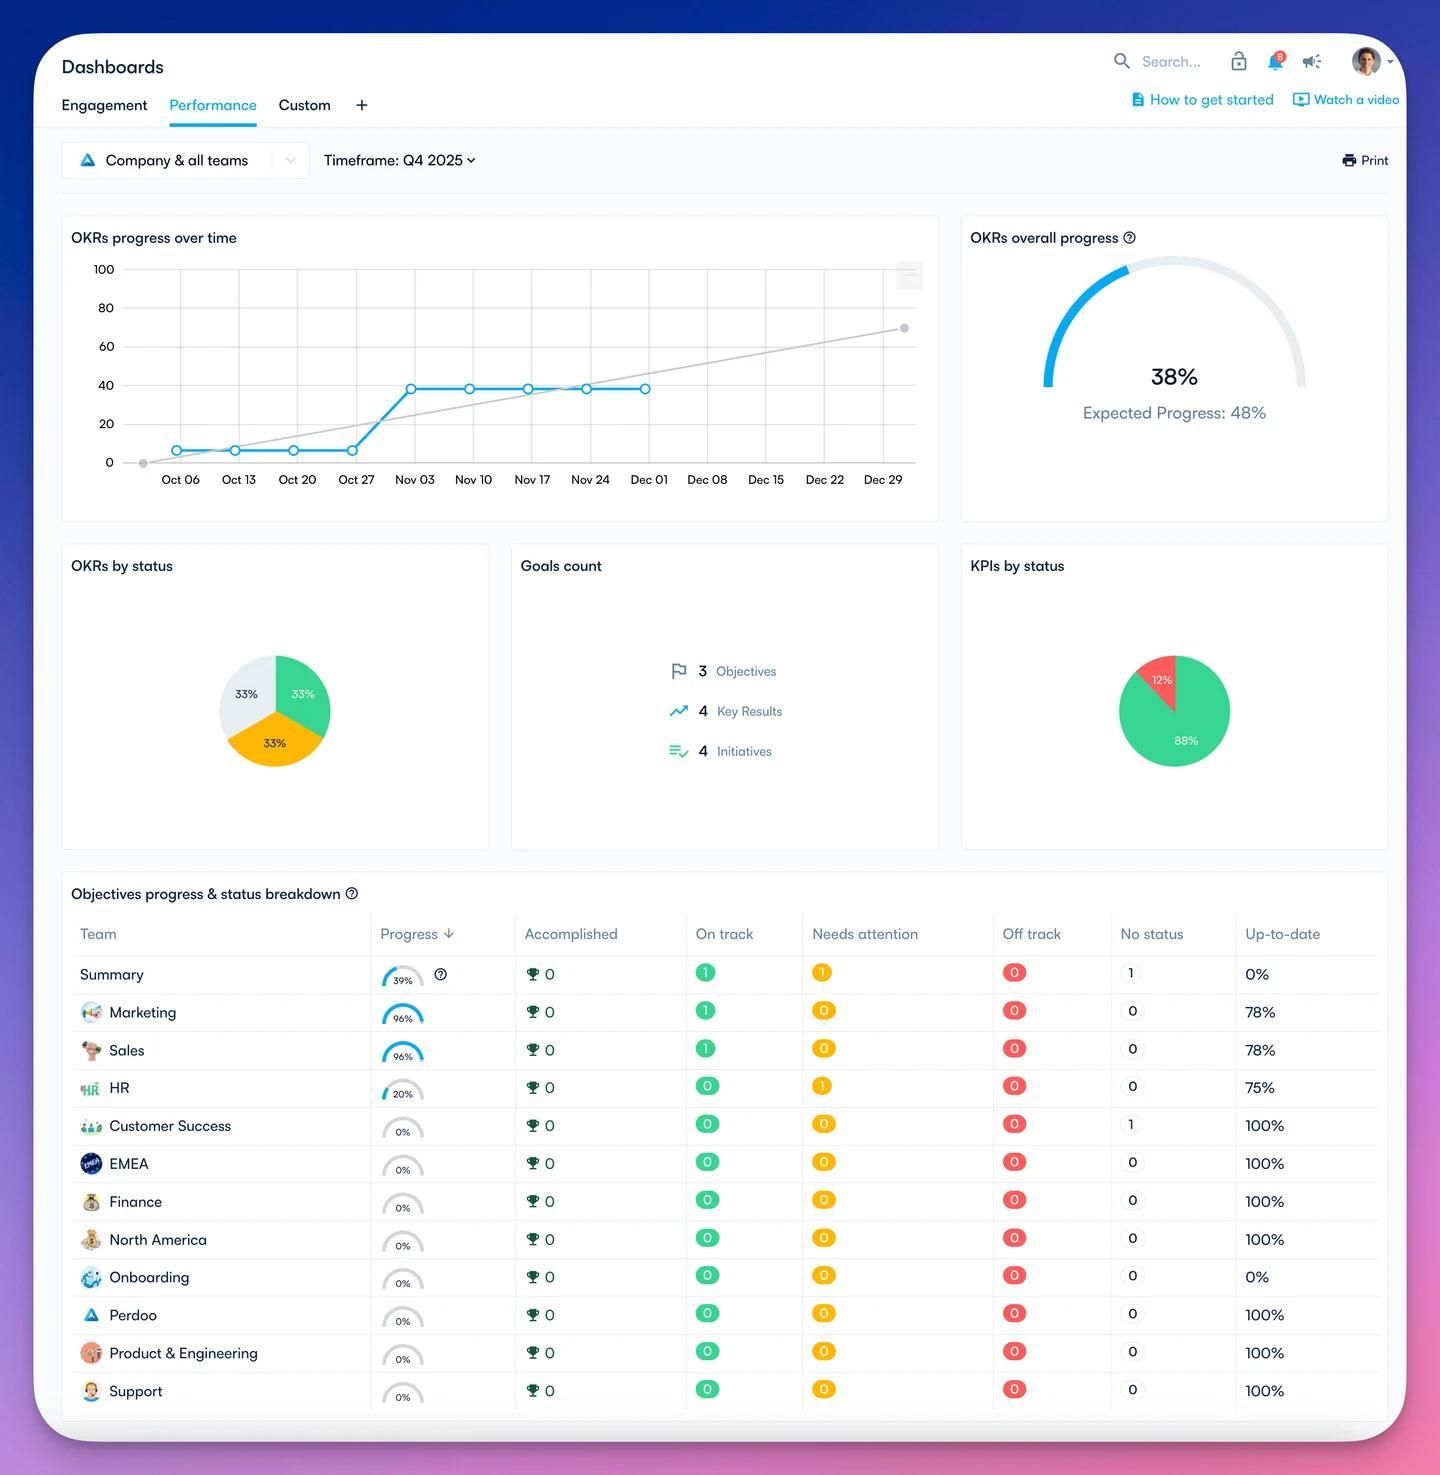
Task: Click the EMEA team icon
Action: (x=91, y=1164)
